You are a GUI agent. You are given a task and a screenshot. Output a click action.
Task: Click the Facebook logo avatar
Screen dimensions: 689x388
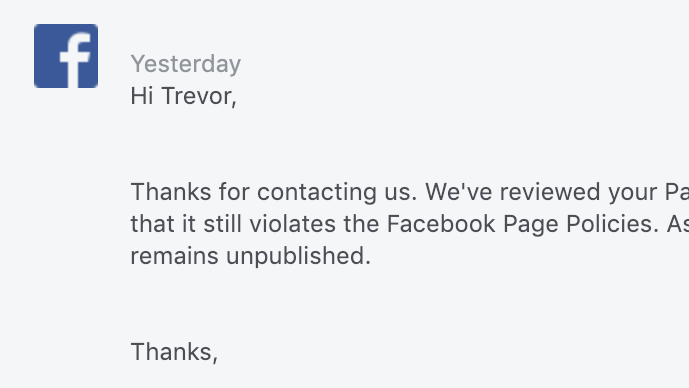[66, 56]
